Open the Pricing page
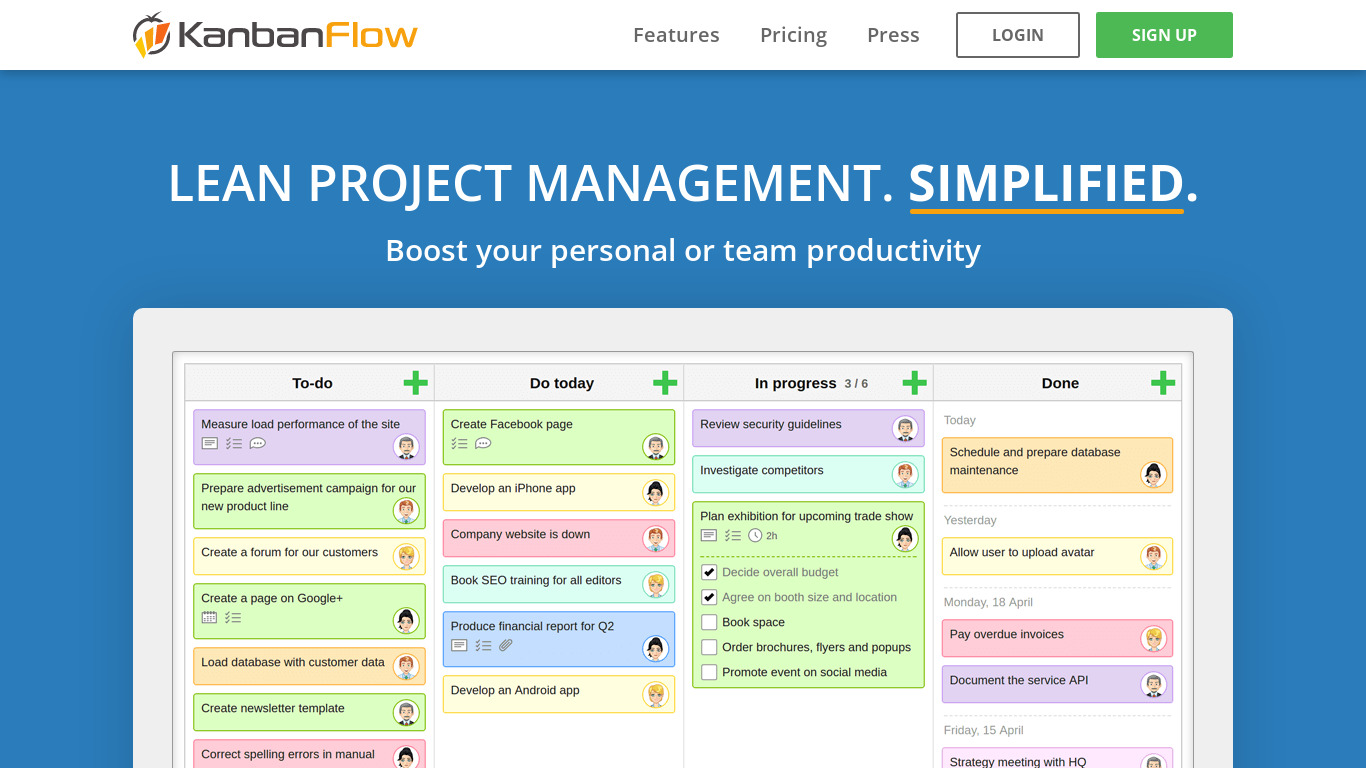The image size is (1366, 768). (x=793, y=35)
